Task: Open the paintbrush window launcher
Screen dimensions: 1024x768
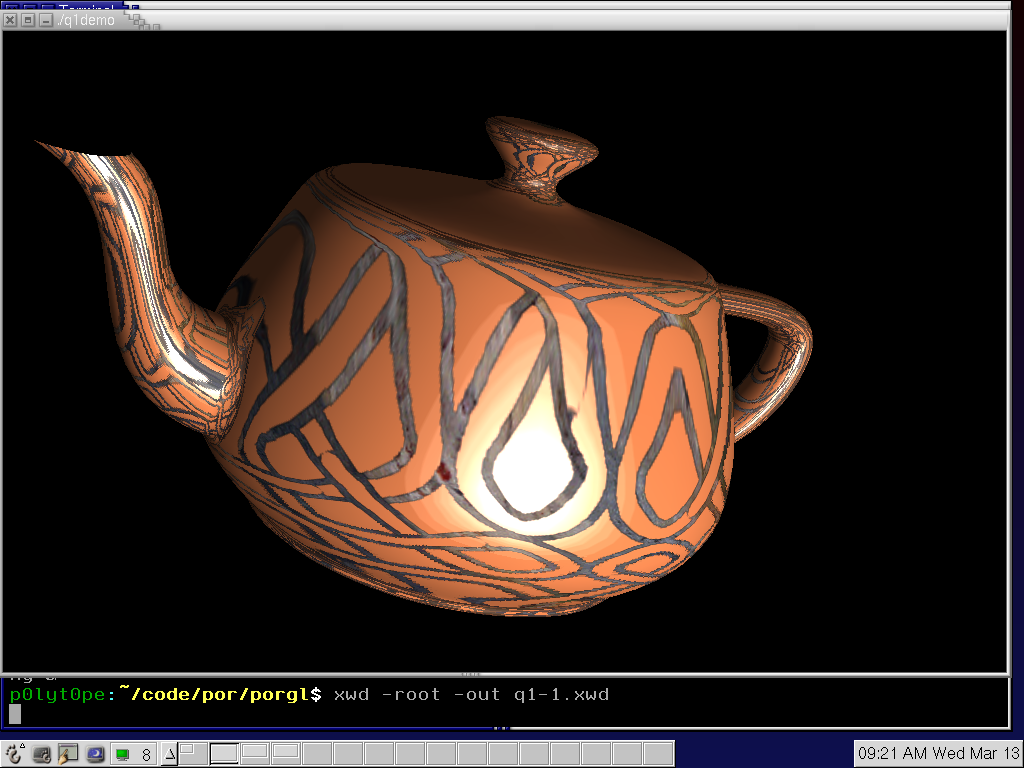Action: pyautogui.click(x=68, y=754)
